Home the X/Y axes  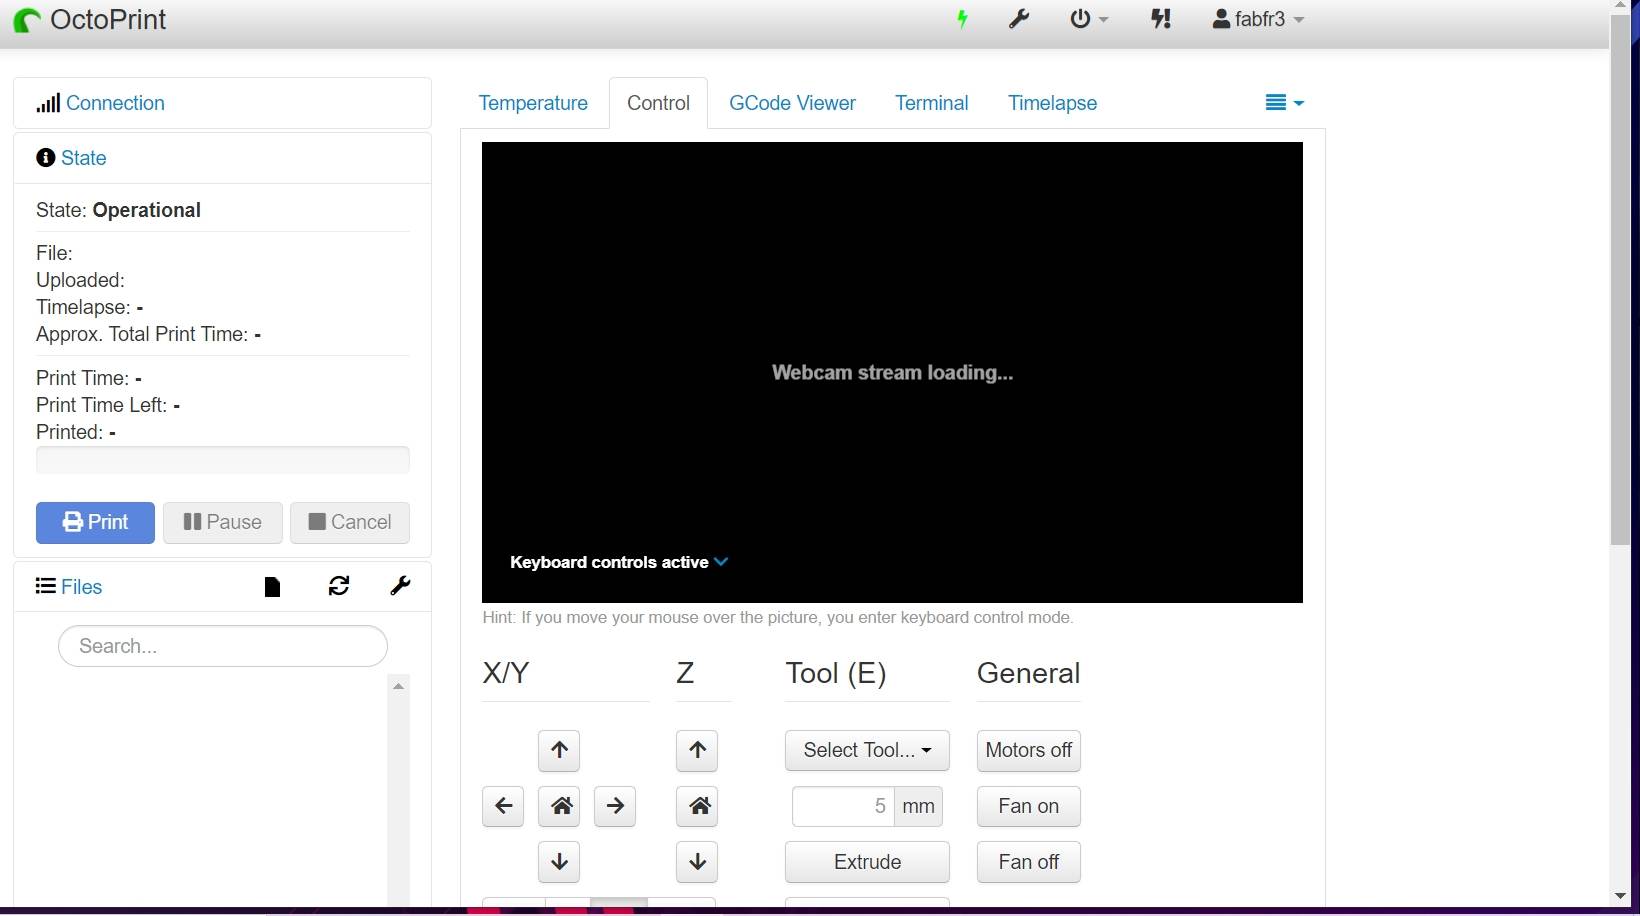(x=559, y=806)
